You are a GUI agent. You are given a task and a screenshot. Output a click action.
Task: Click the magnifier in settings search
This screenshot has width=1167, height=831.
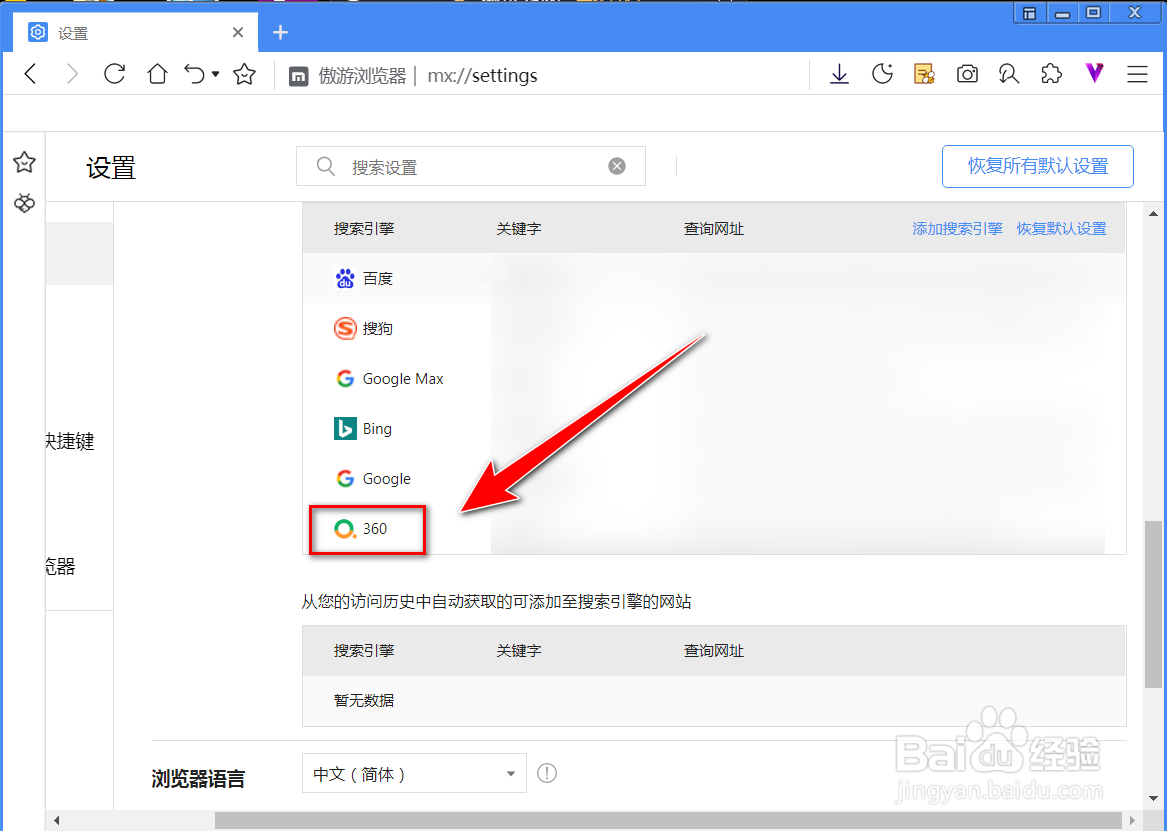coord(325,166)
